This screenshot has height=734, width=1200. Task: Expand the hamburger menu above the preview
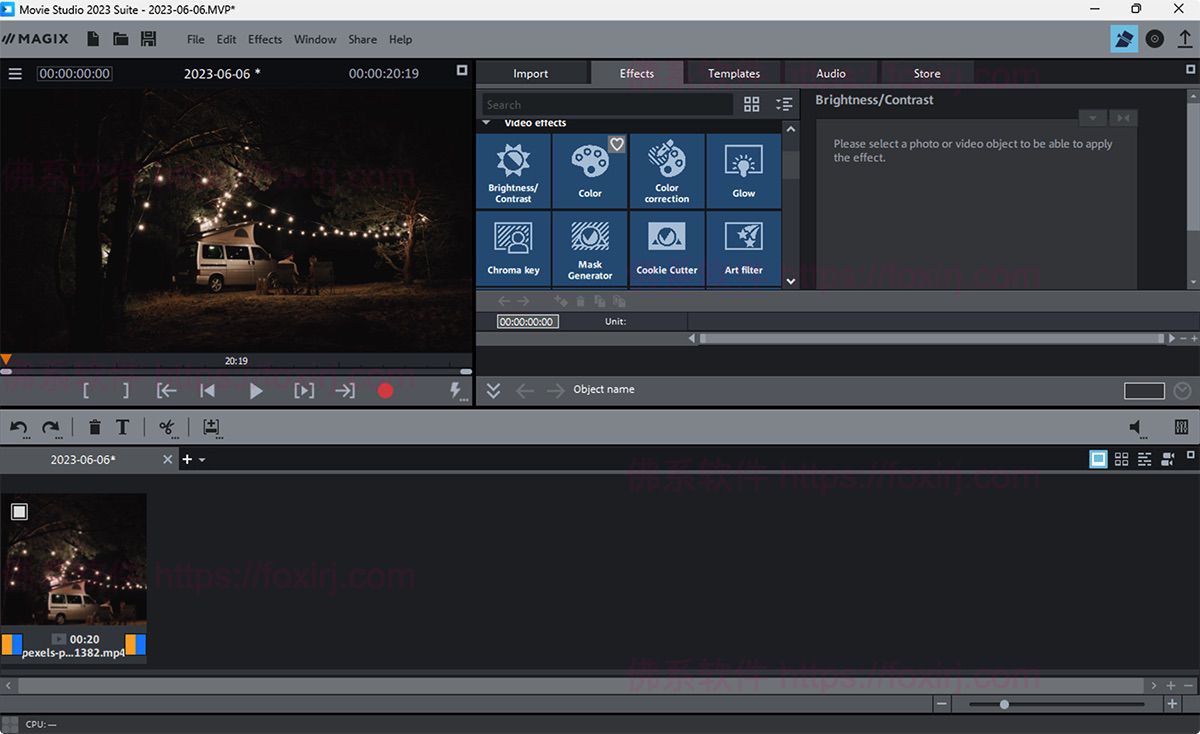click(x=15, y=74)
